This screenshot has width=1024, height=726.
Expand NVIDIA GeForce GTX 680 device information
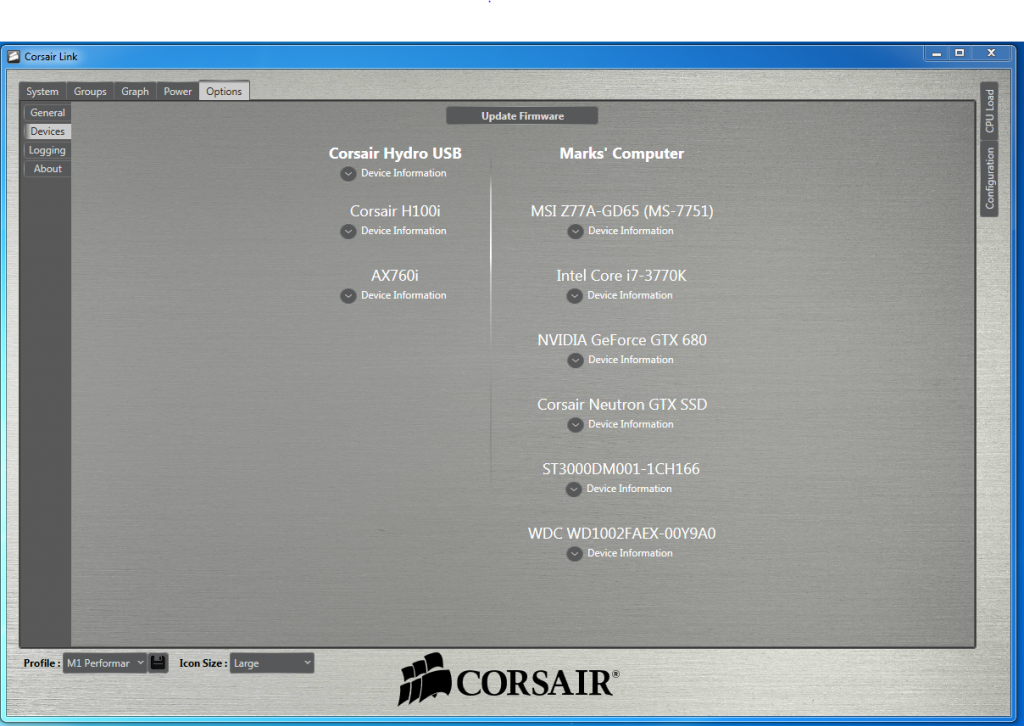click(x=575, y=360)
